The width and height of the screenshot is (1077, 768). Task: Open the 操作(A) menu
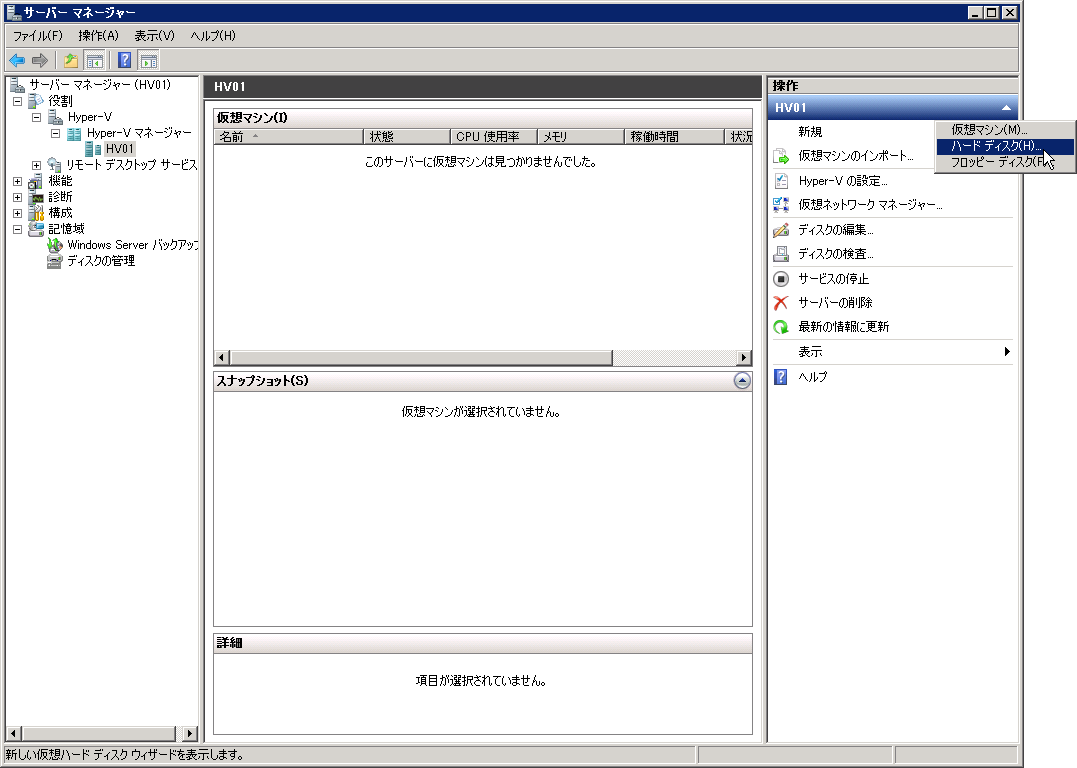[x=98, y=36]
